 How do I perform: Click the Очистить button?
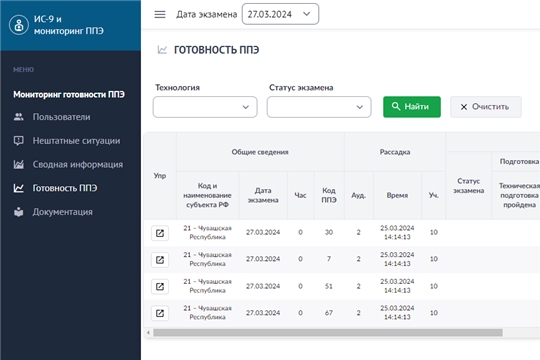pyautogui.click(x=486, y=107)
